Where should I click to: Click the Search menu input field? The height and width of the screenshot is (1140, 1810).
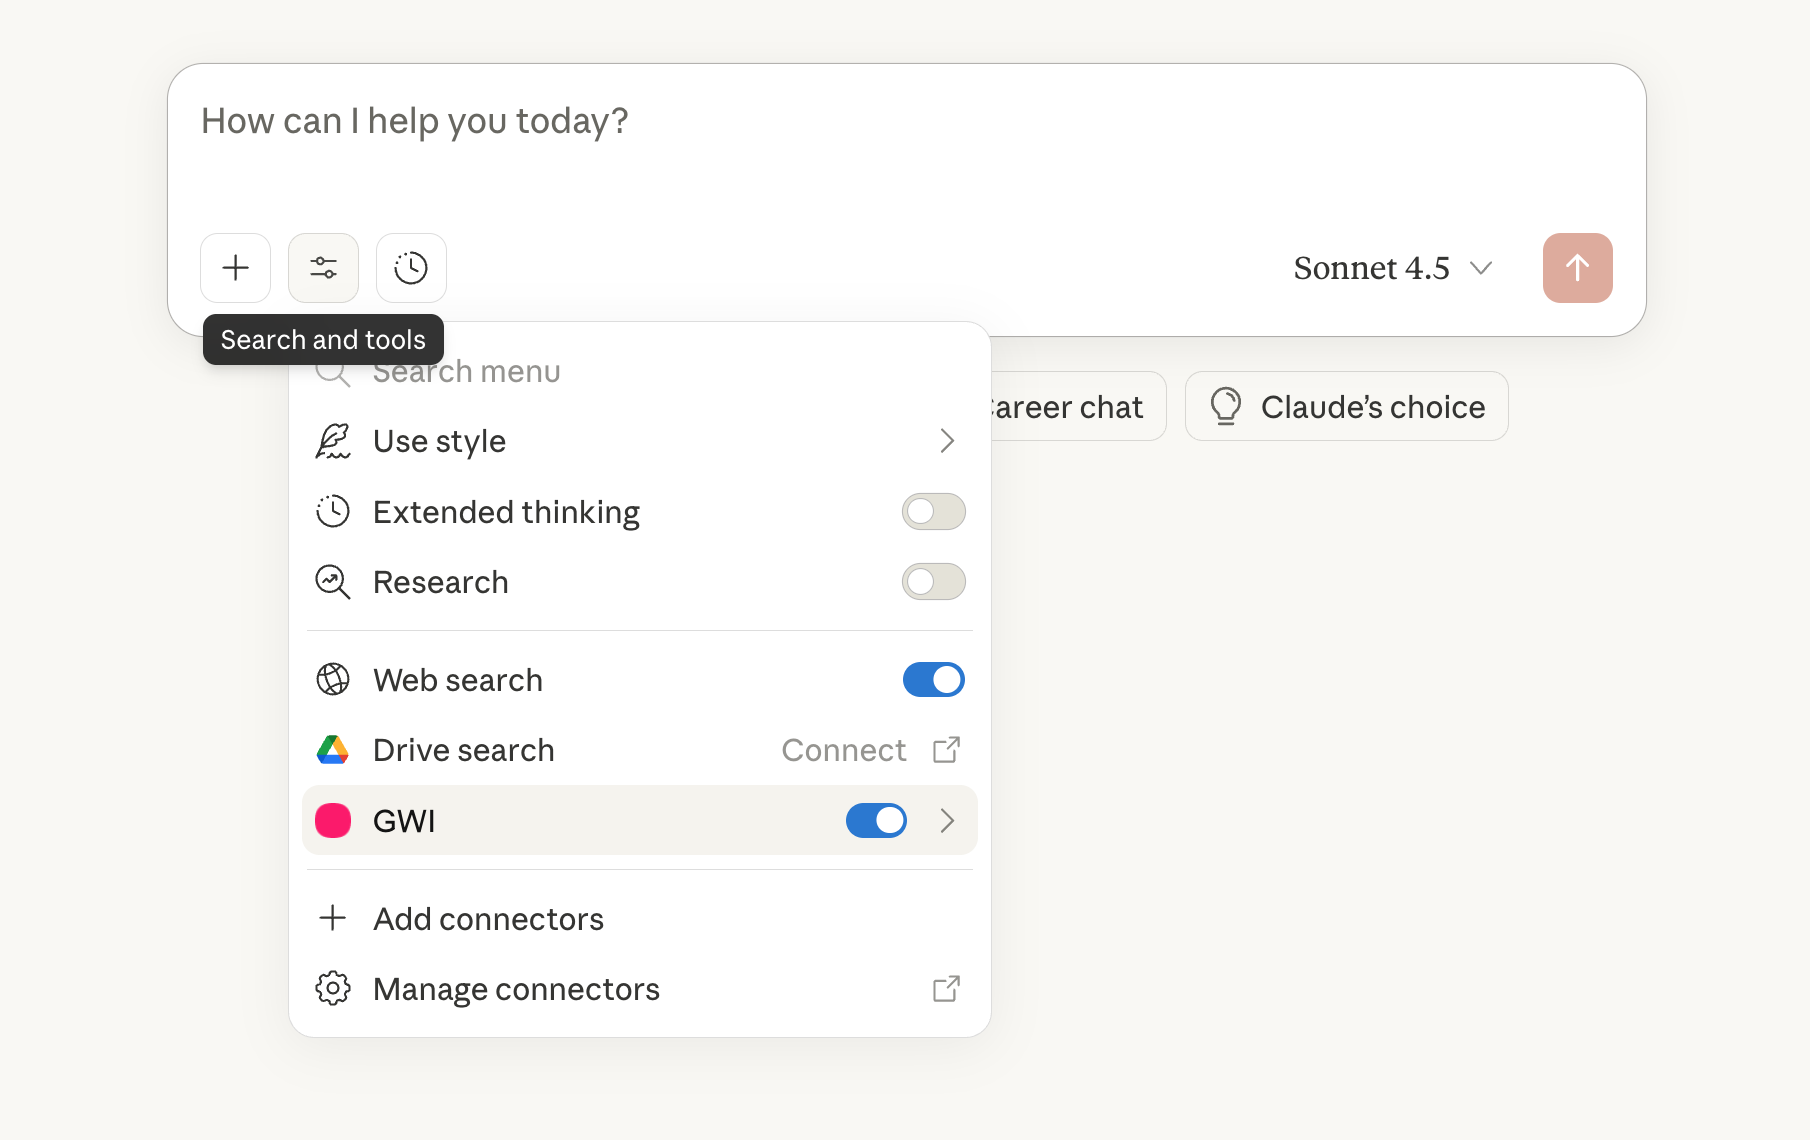(600, 373)
